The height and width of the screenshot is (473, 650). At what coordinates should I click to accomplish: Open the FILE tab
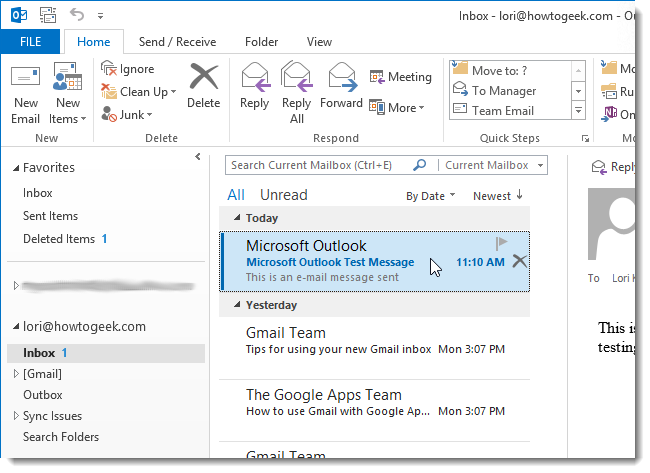30,42
